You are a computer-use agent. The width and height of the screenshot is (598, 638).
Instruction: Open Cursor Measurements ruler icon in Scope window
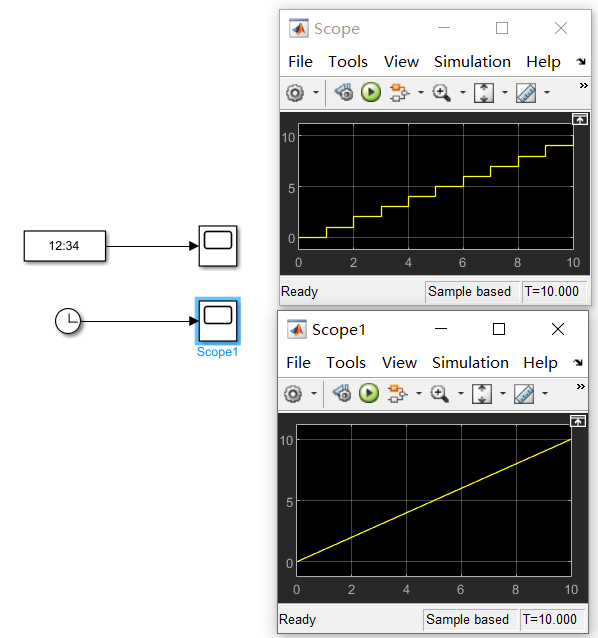pyautogui.click(x=526, y=93)
